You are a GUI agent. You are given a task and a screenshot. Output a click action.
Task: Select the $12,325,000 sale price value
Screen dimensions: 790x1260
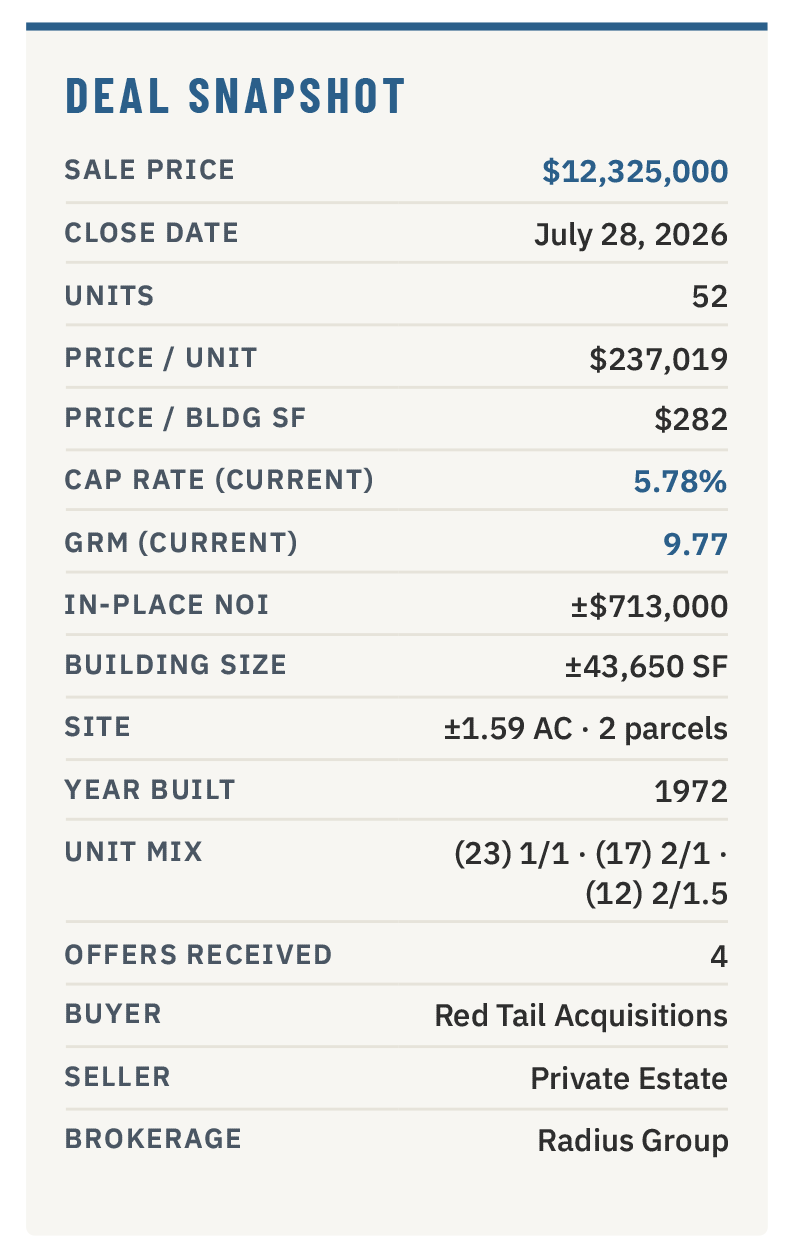tap(635, 171)
